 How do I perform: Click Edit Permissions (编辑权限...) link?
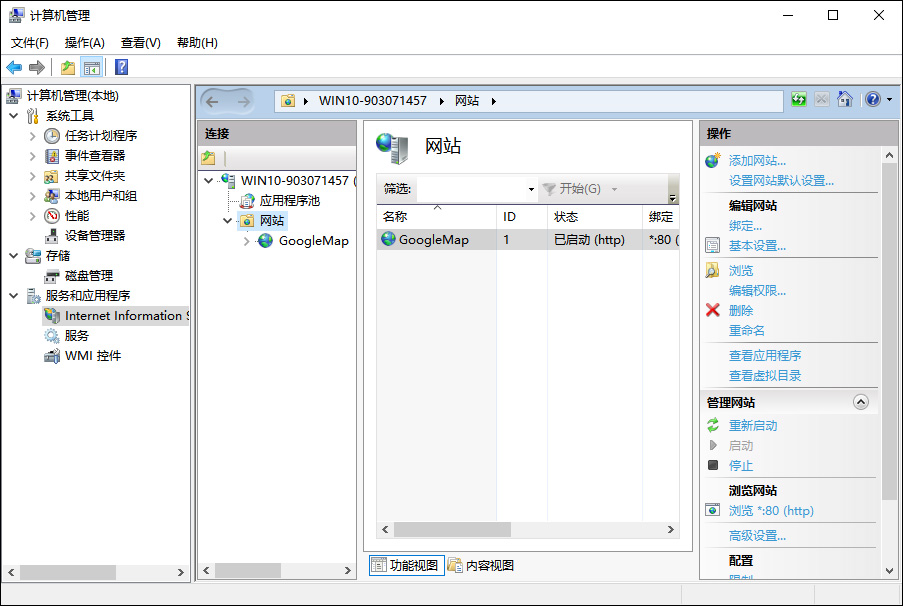(x=757, y=291)
